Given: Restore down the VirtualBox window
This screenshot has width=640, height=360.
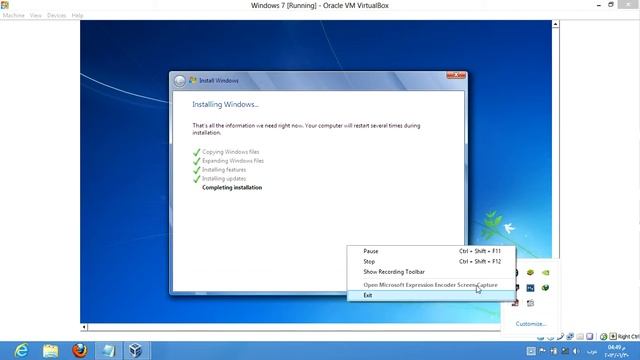Looking at the screenshot, I should point(611,5).
